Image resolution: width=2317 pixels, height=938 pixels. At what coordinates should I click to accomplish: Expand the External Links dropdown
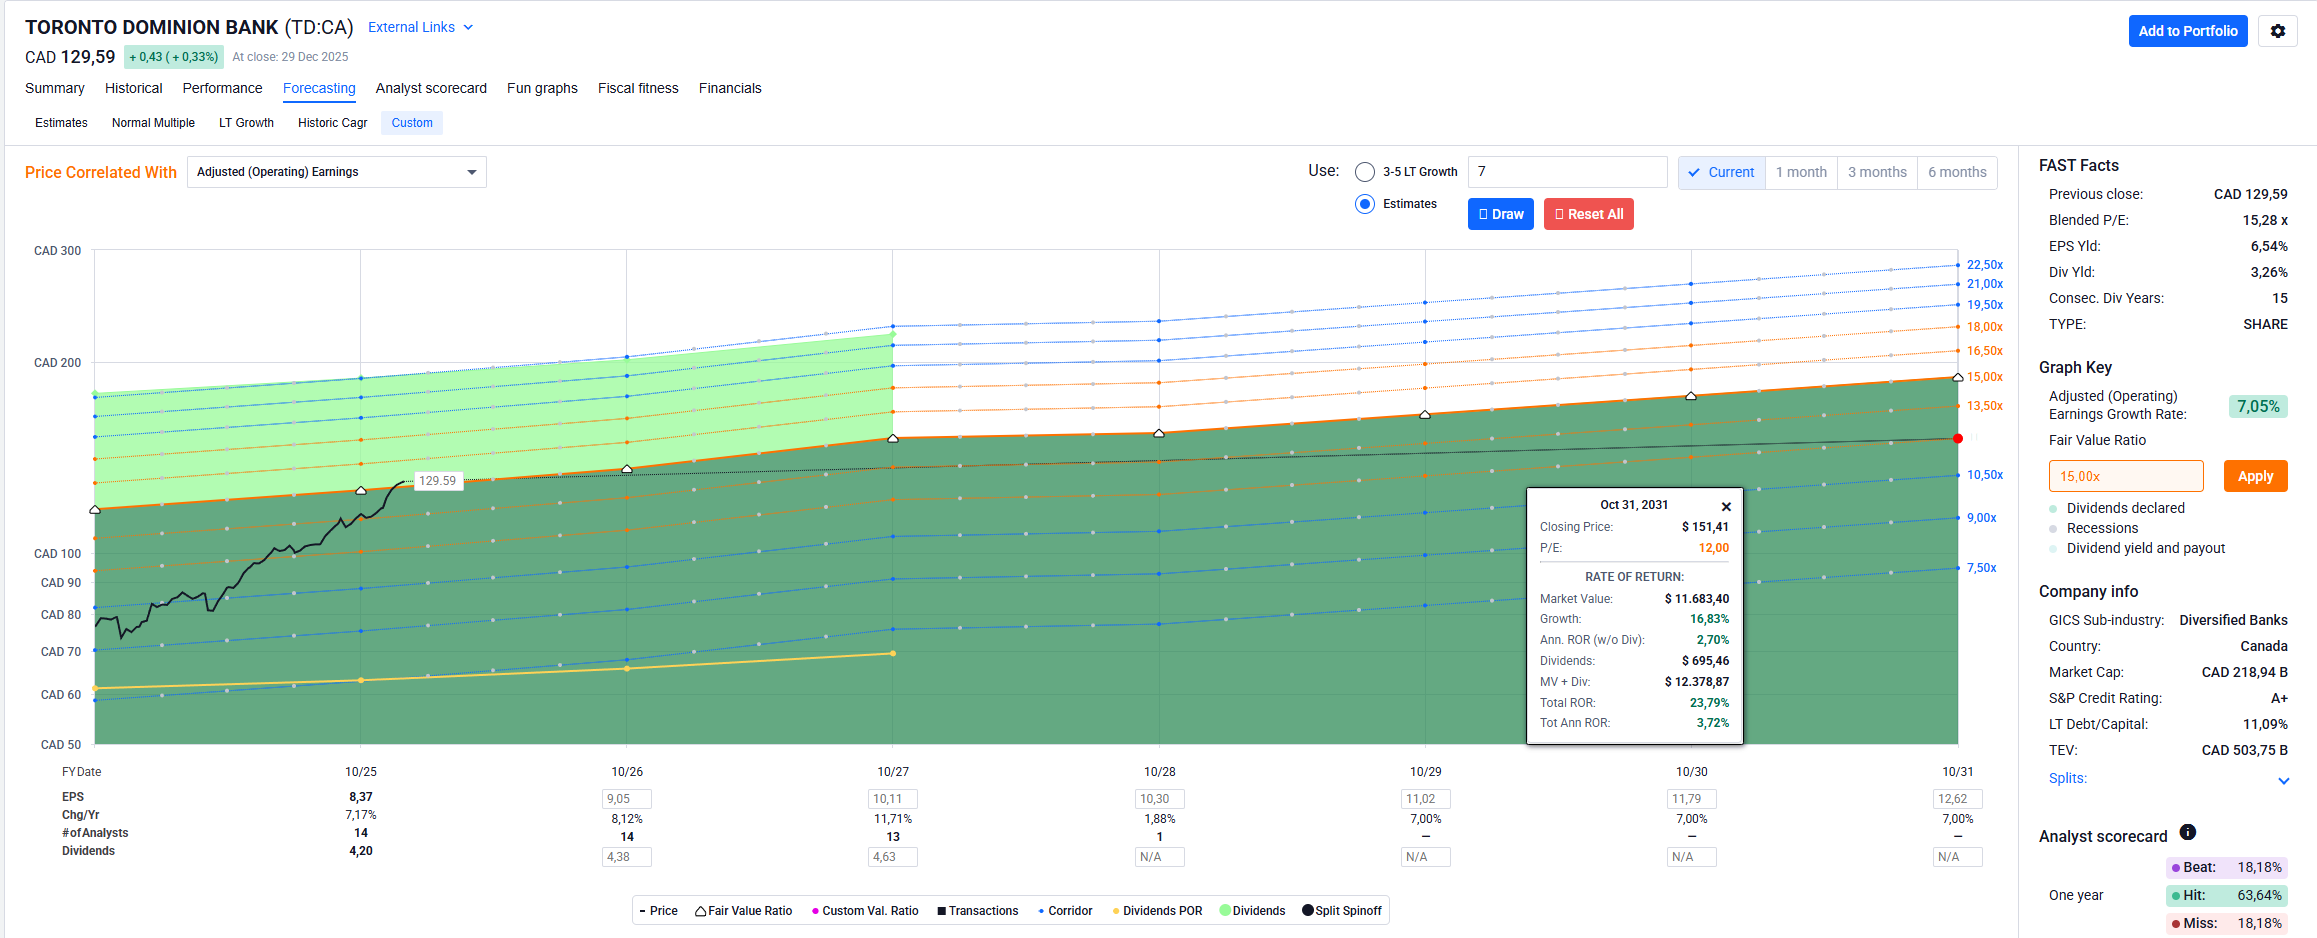[x=420, y=27]
